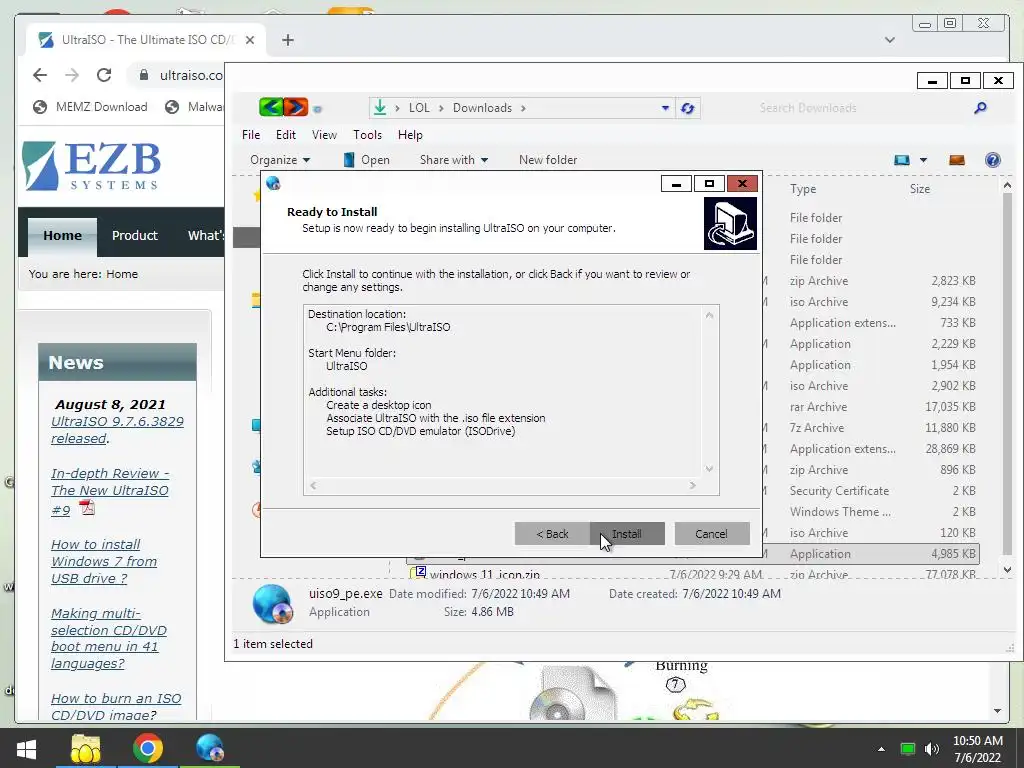Click the UltraISO setup taskbar icon

[x=210, y=749]
